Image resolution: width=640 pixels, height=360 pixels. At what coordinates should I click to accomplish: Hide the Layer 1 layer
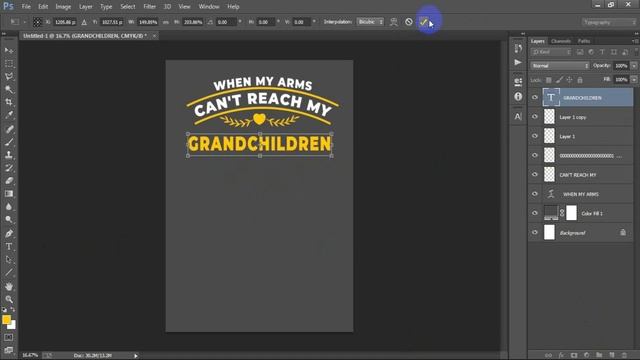point(535,136)
